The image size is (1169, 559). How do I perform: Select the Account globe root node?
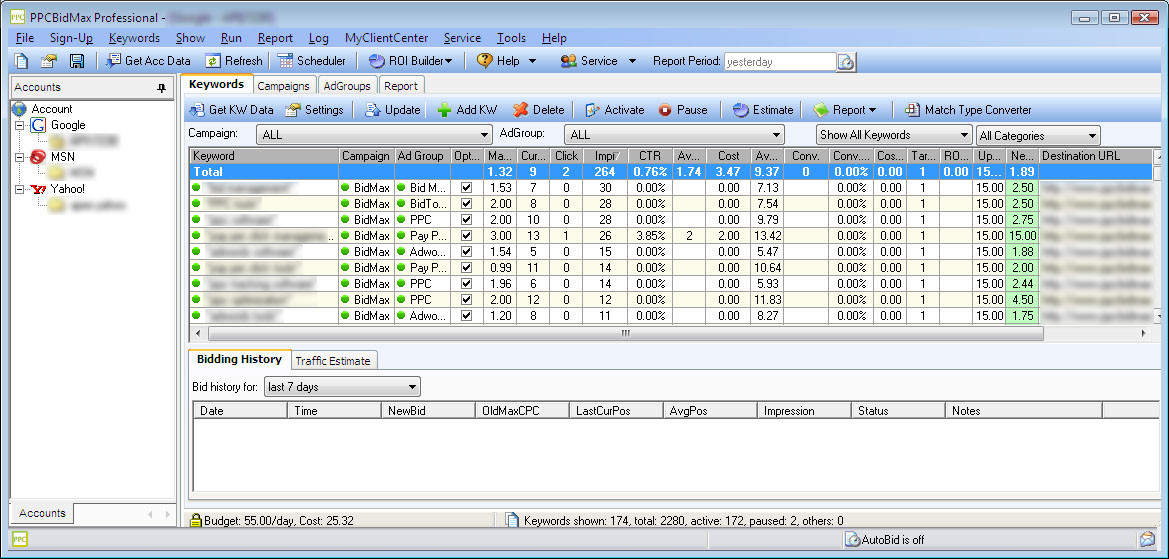42,109
